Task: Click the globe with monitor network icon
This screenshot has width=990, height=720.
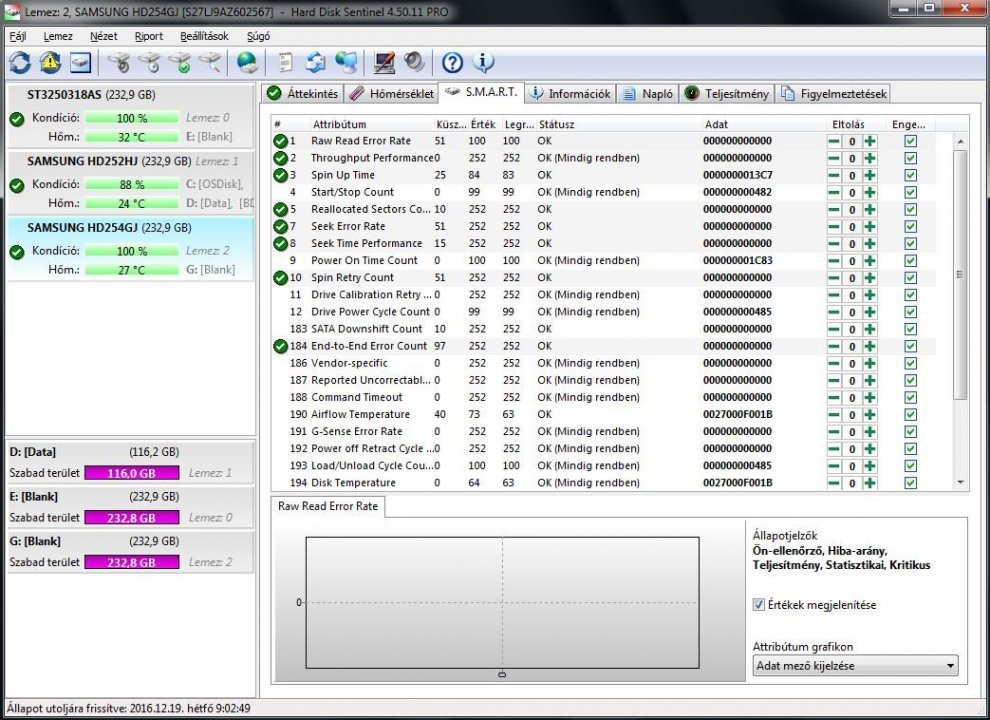Action: coord(346,63)
